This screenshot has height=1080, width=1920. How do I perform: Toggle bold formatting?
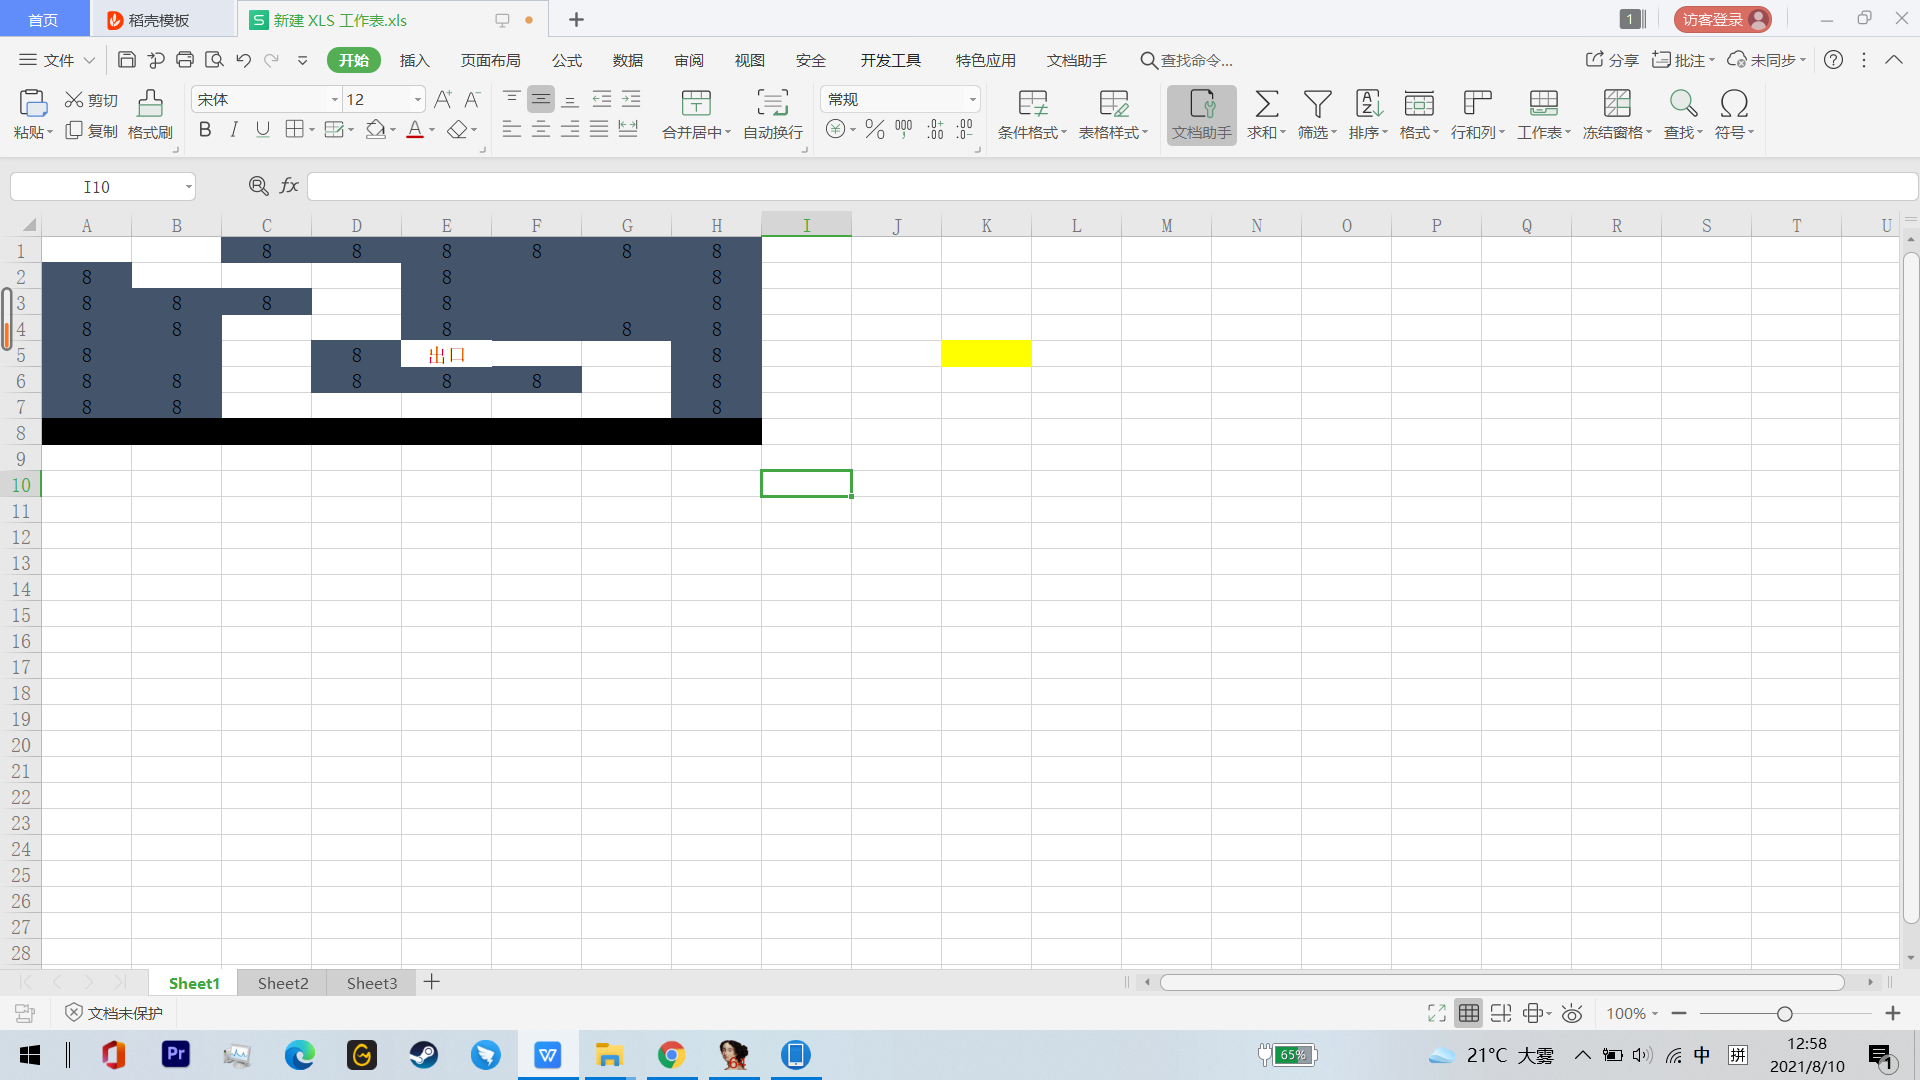pos(205,130)
